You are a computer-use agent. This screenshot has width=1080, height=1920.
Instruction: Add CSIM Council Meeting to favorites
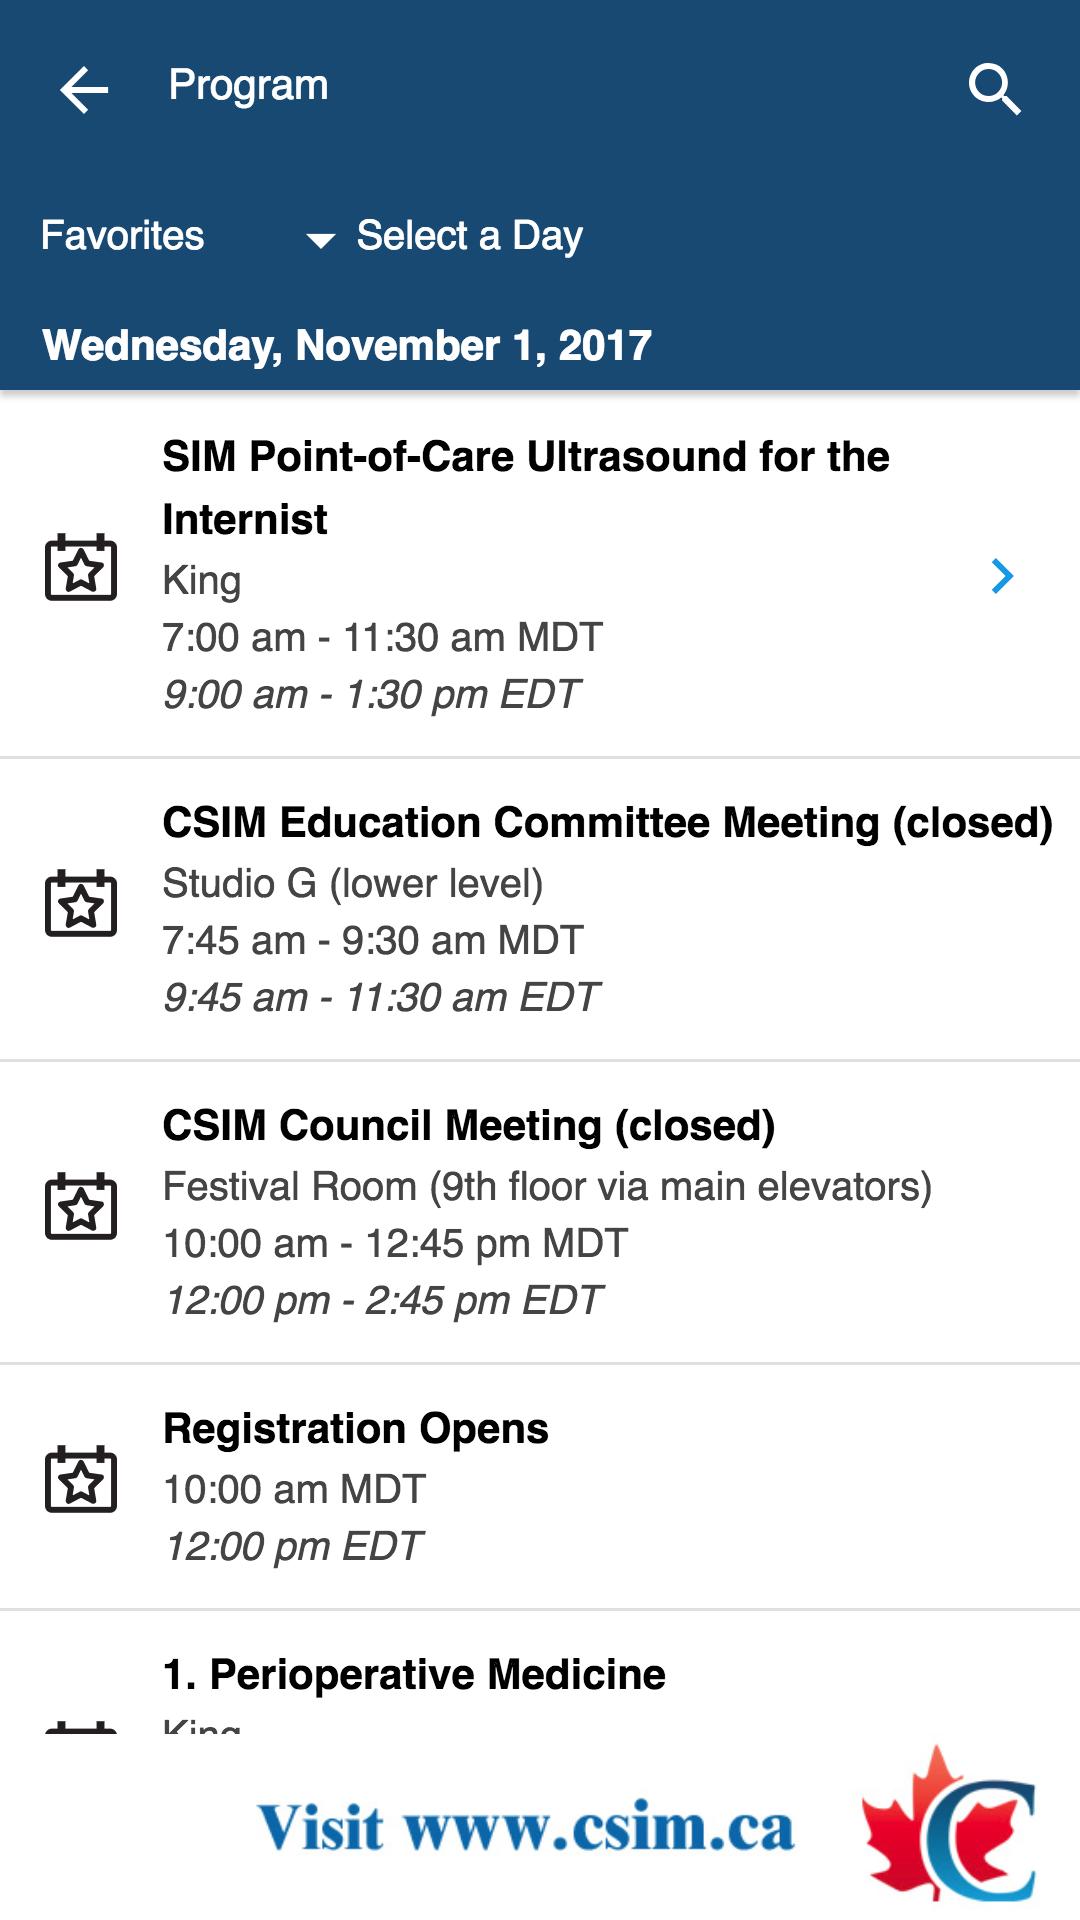pos(81,1207)
